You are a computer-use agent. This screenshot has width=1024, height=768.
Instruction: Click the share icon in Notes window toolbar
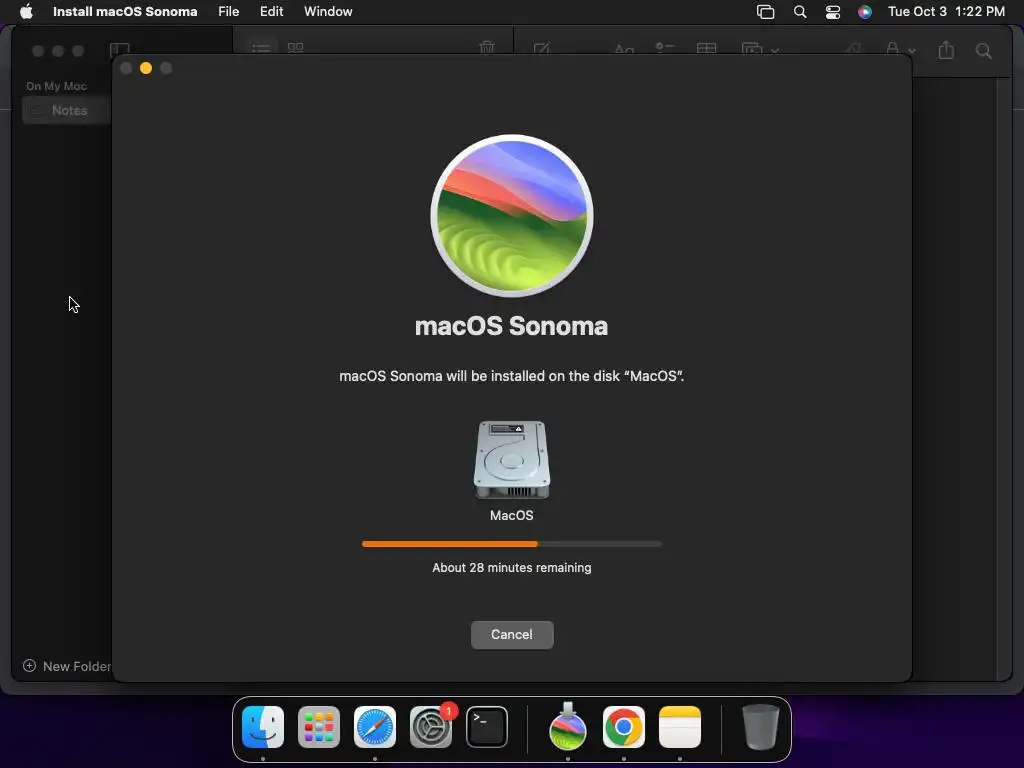(x=946, y=50)
